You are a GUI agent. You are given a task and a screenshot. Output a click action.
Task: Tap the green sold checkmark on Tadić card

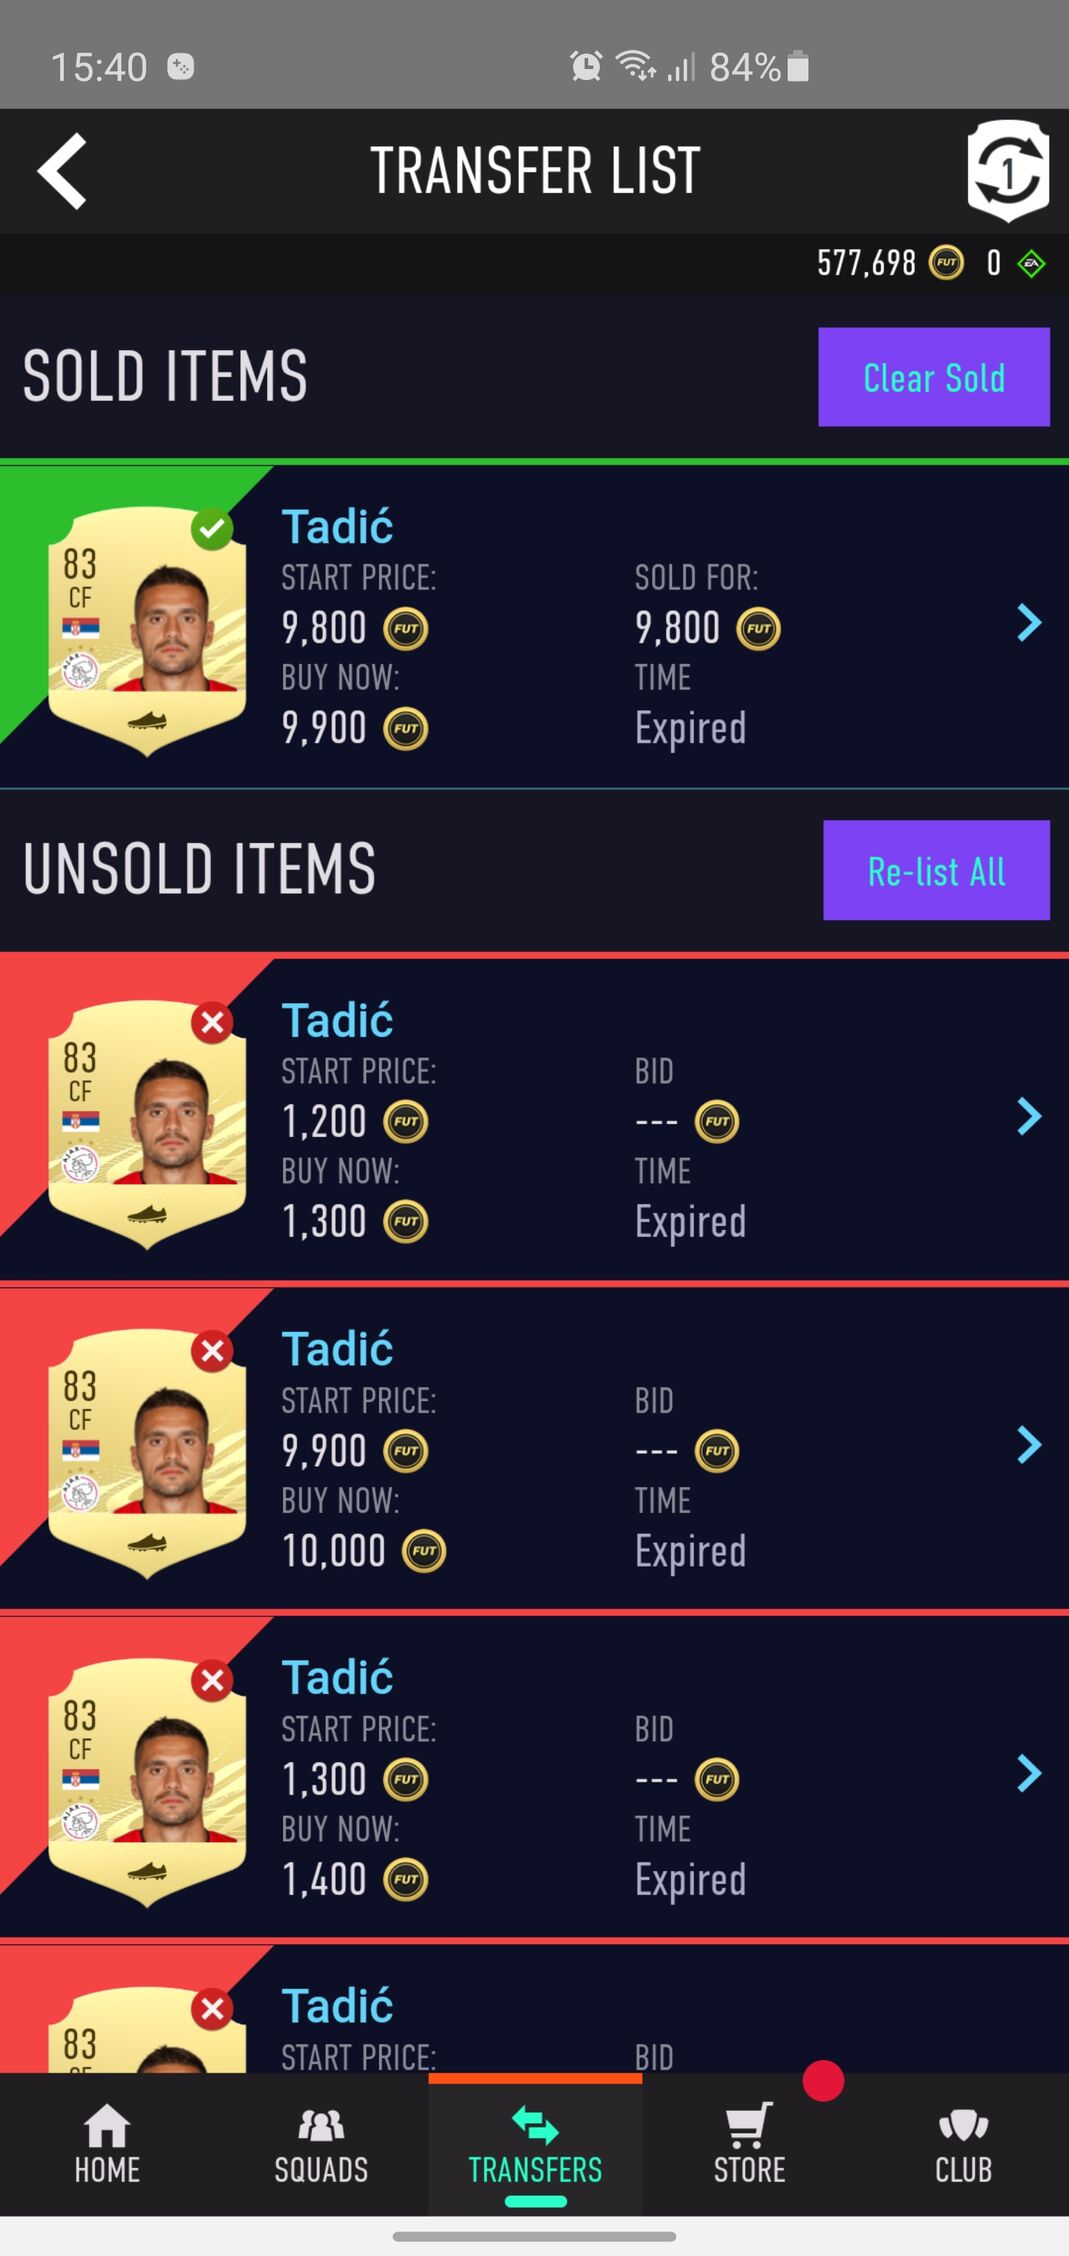[212, 528]
